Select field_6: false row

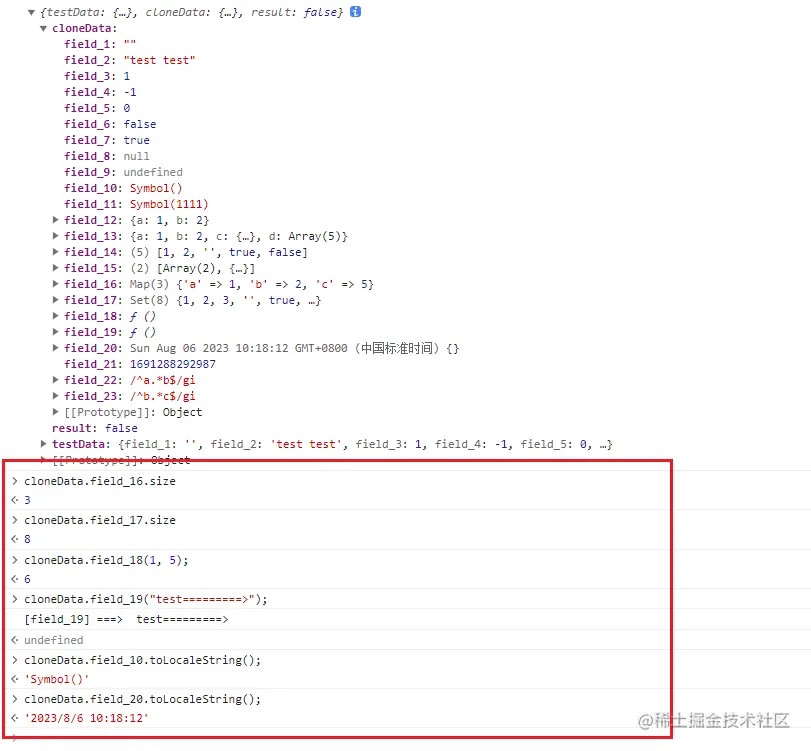point(110,124)
